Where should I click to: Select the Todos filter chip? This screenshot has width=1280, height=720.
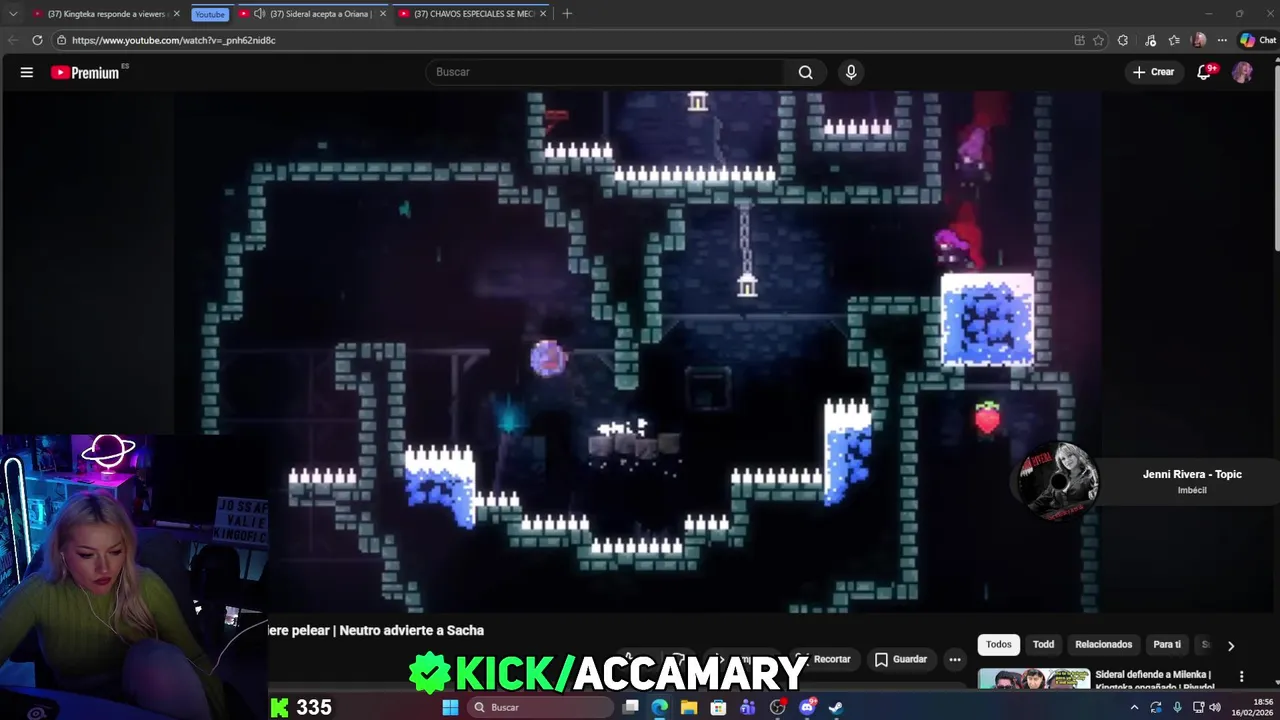(998, 644)
